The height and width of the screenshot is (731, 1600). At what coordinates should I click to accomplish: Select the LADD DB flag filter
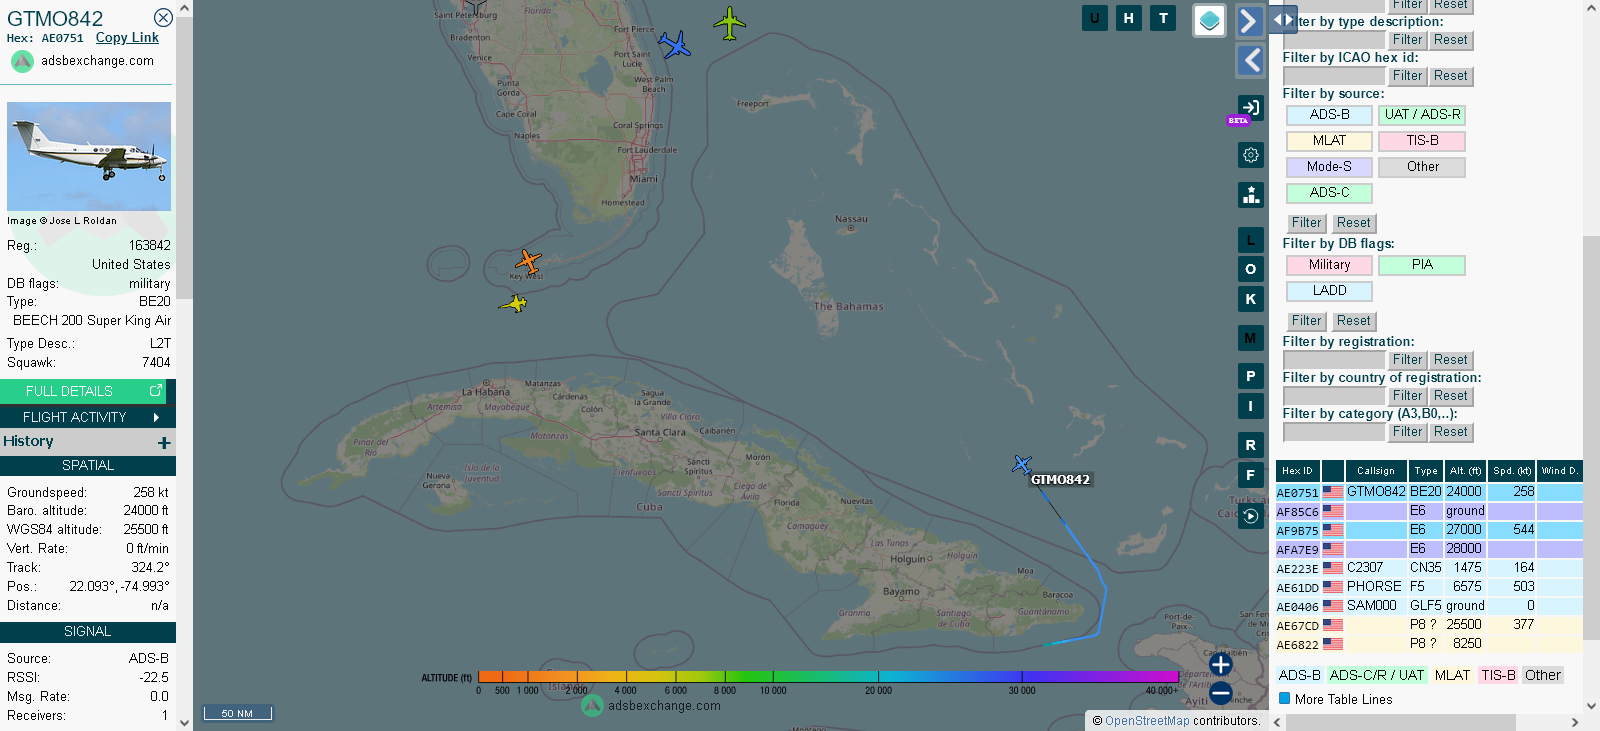[1329, 291]
